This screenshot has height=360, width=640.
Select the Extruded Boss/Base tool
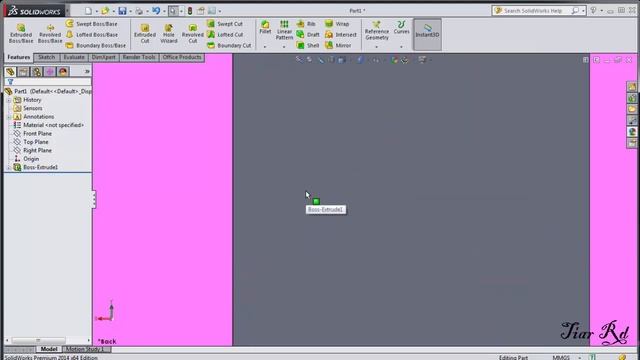(21, 33)
